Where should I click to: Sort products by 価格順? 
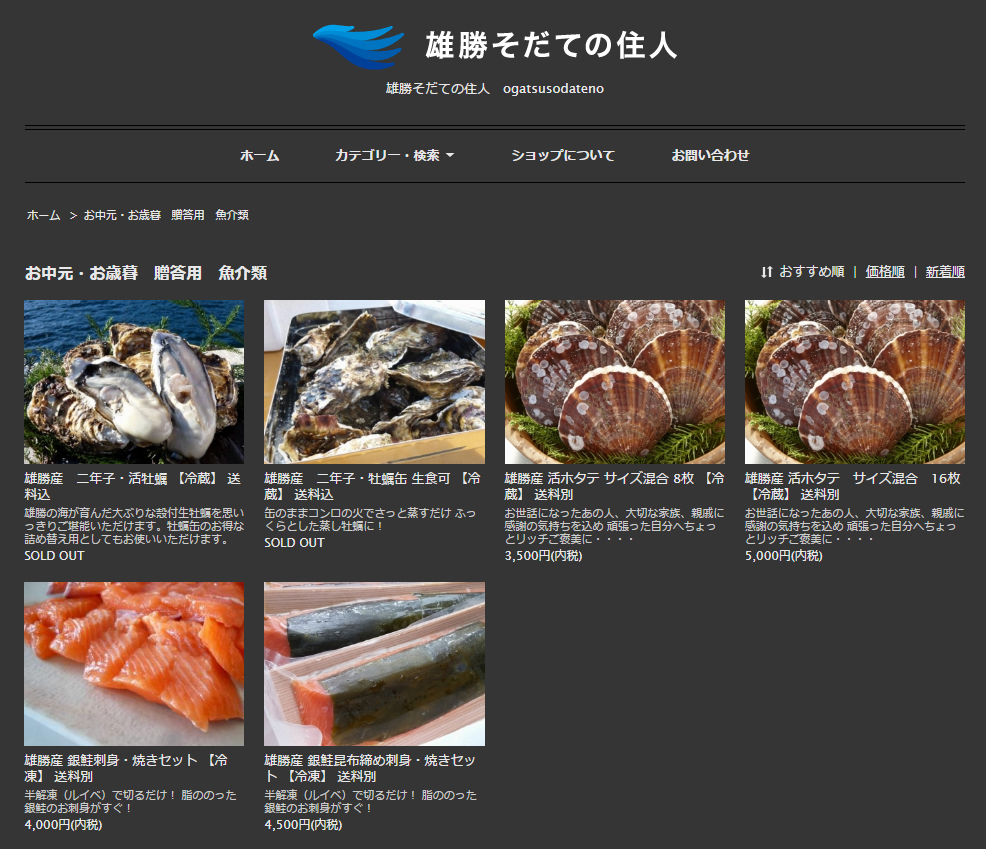[885, 272]
